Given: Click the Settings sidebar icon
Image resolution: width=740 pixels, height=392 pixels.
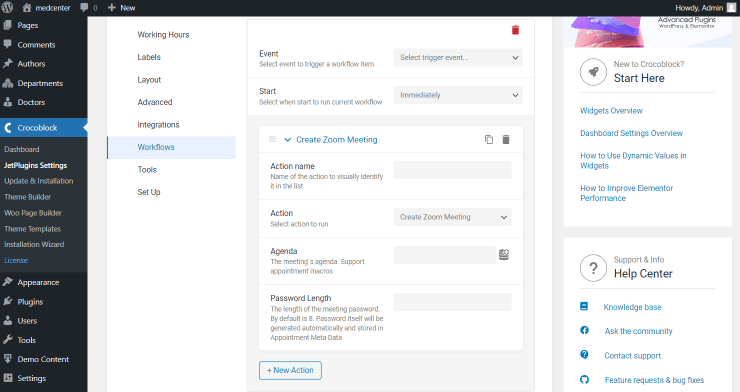Looking at the screenshot, I should point(8,378).
